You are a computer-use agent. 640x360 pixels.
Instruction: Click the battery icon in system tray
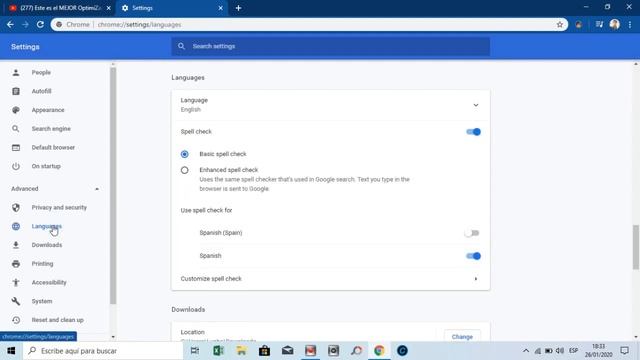click(x=549, y=351)
